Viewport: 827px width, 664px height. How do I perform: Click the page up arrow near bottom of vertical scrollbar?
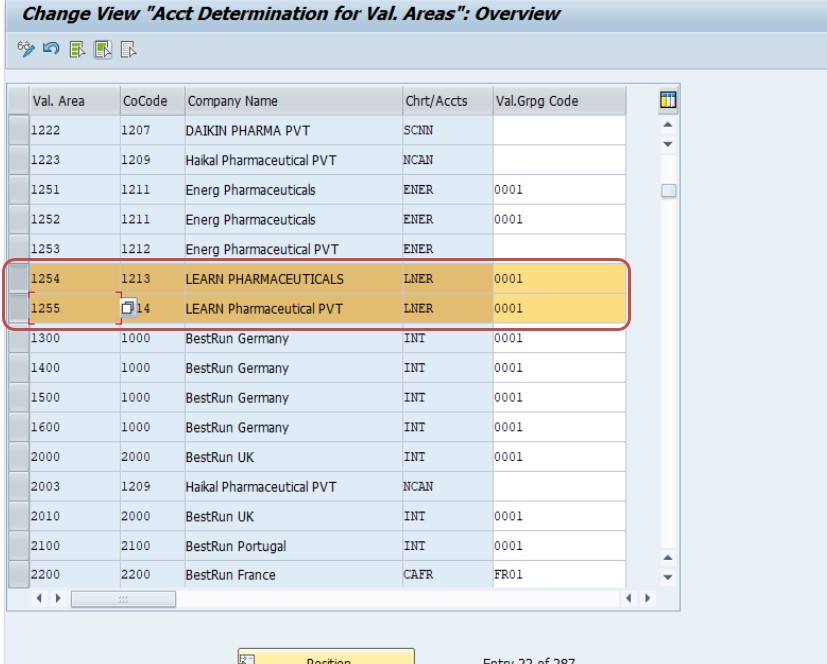point(668,557)
